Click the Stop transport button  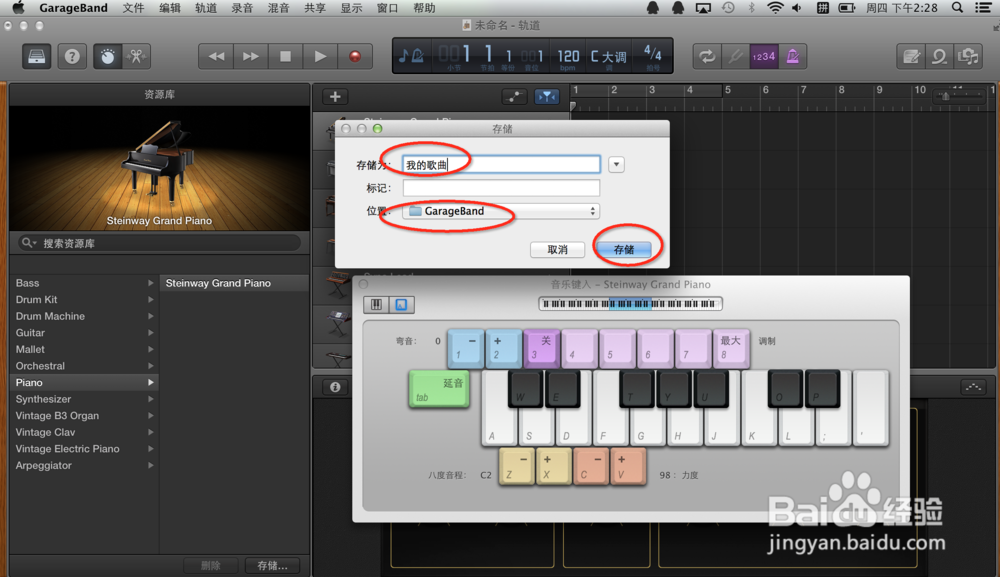(x=285, y=57)
